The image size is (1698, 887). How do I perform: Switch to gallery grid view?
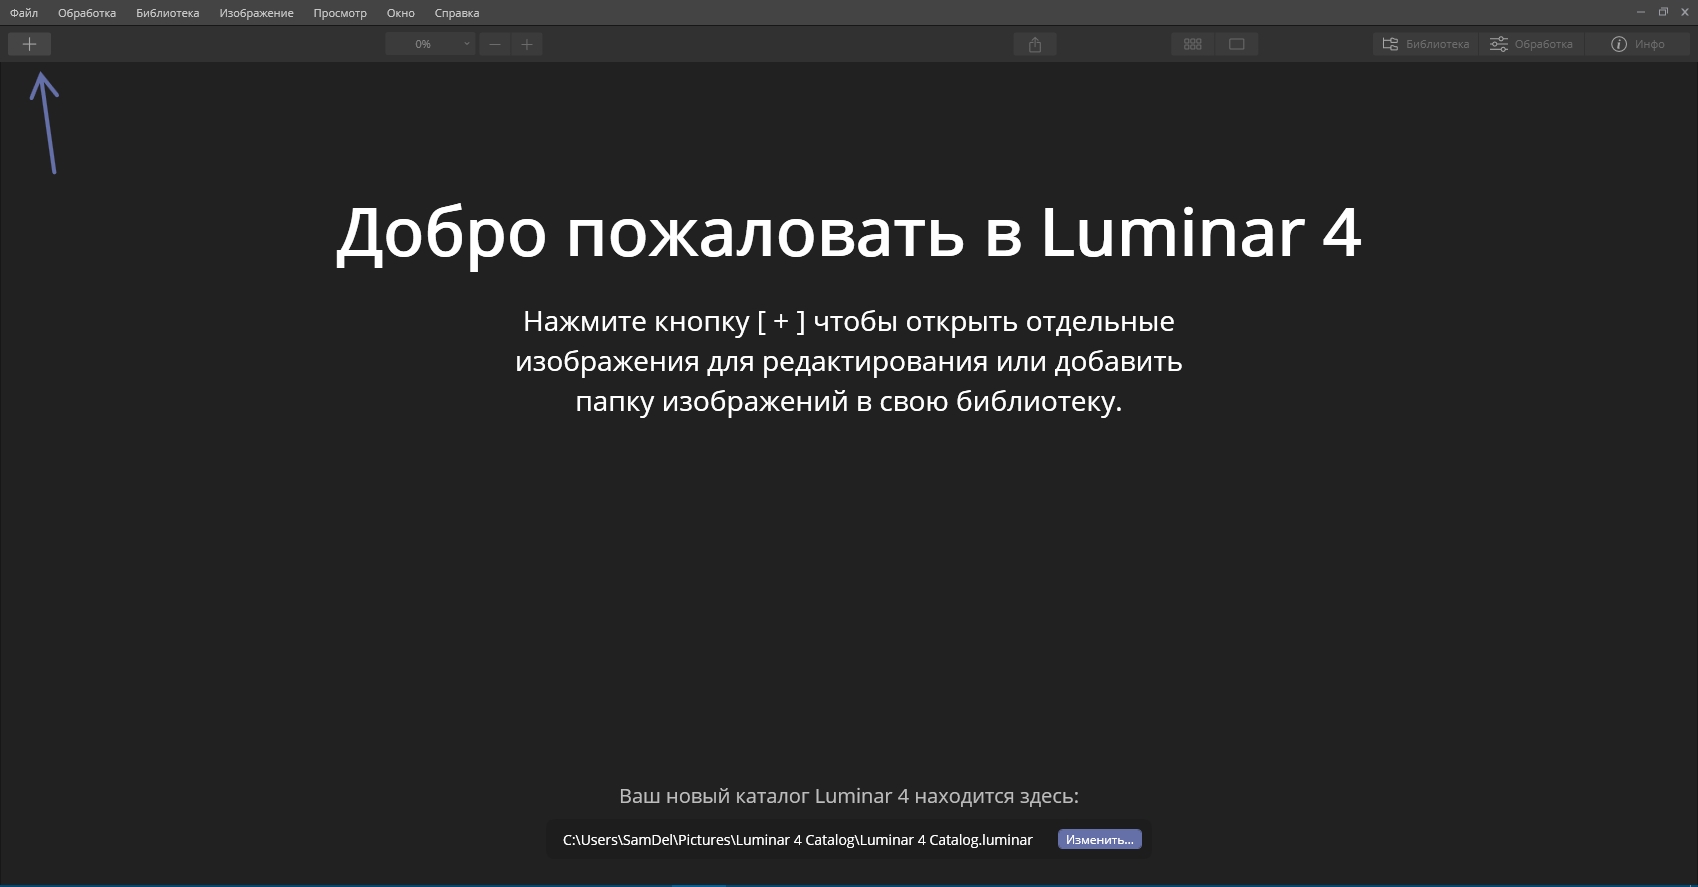tap(1192, 44)
